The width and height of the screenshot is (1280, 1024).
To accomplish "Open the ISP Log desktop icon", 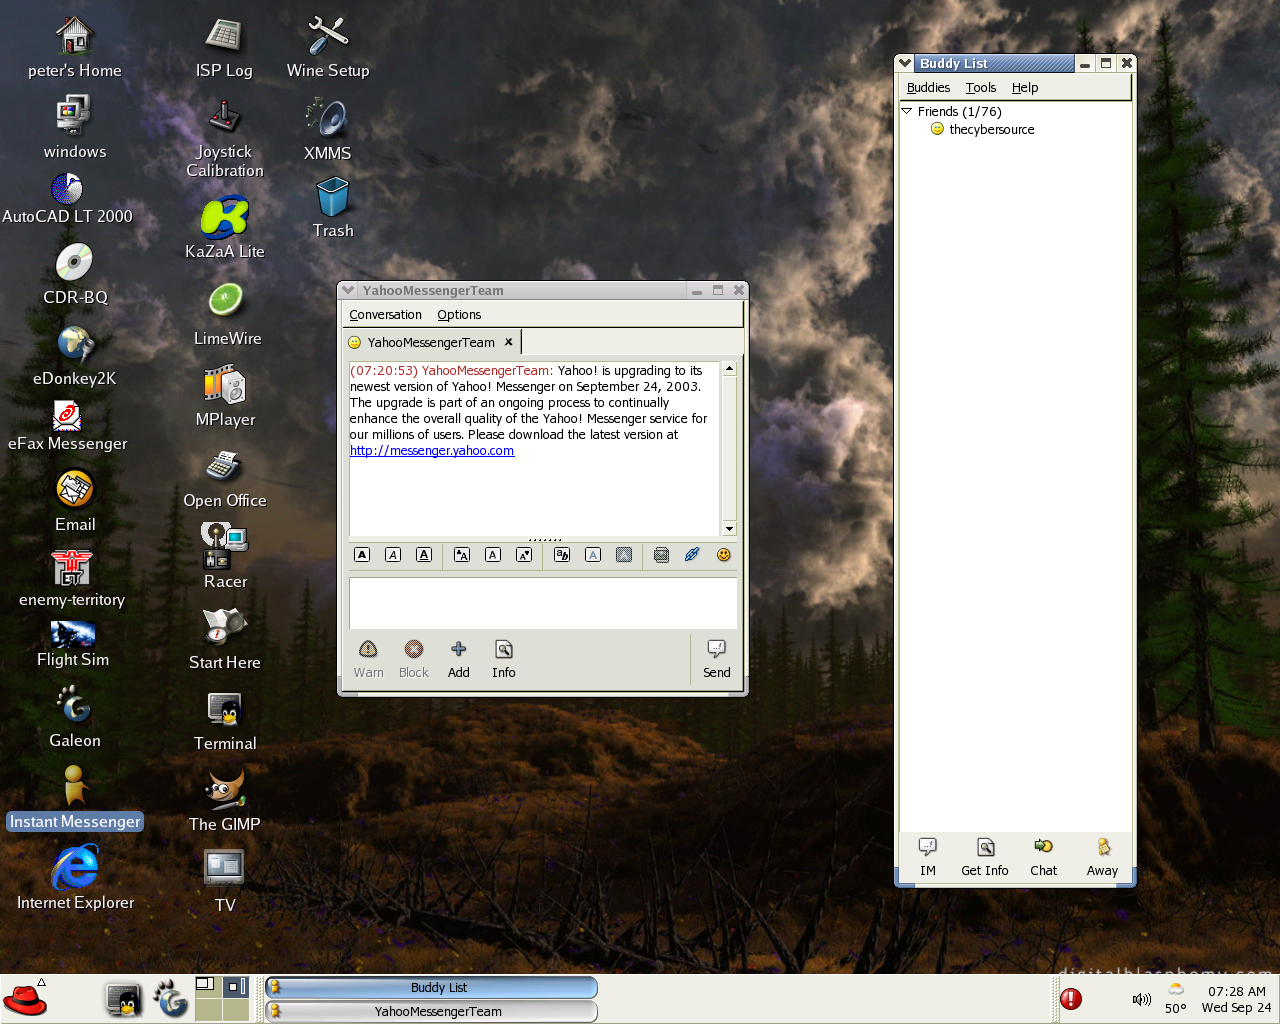I will (224, 47).
